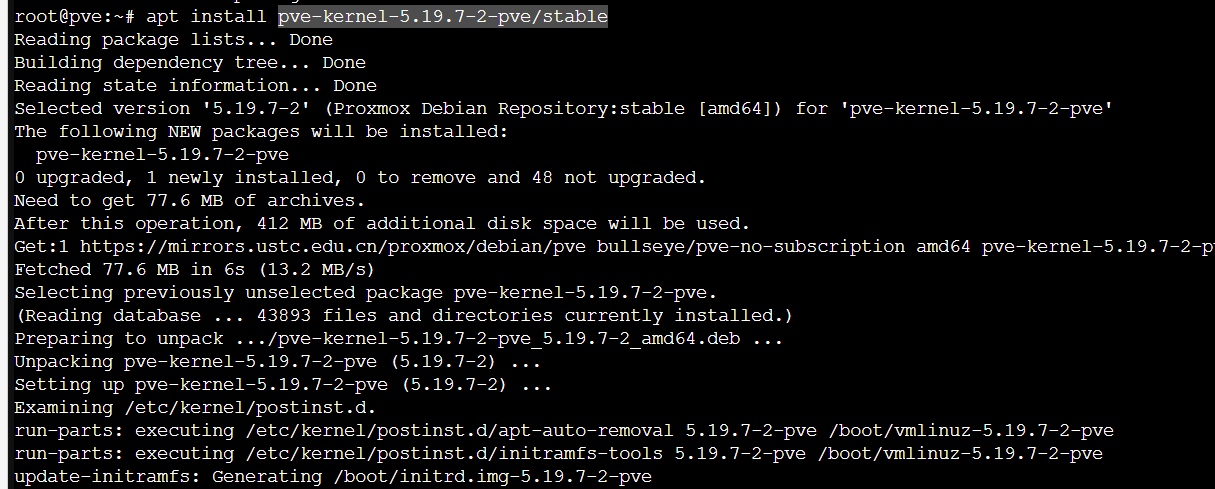This screenshot has width=1215, height=489.
Task: Click the 'update-initramfs: Generating' line
Action: [x=332, y=476]
